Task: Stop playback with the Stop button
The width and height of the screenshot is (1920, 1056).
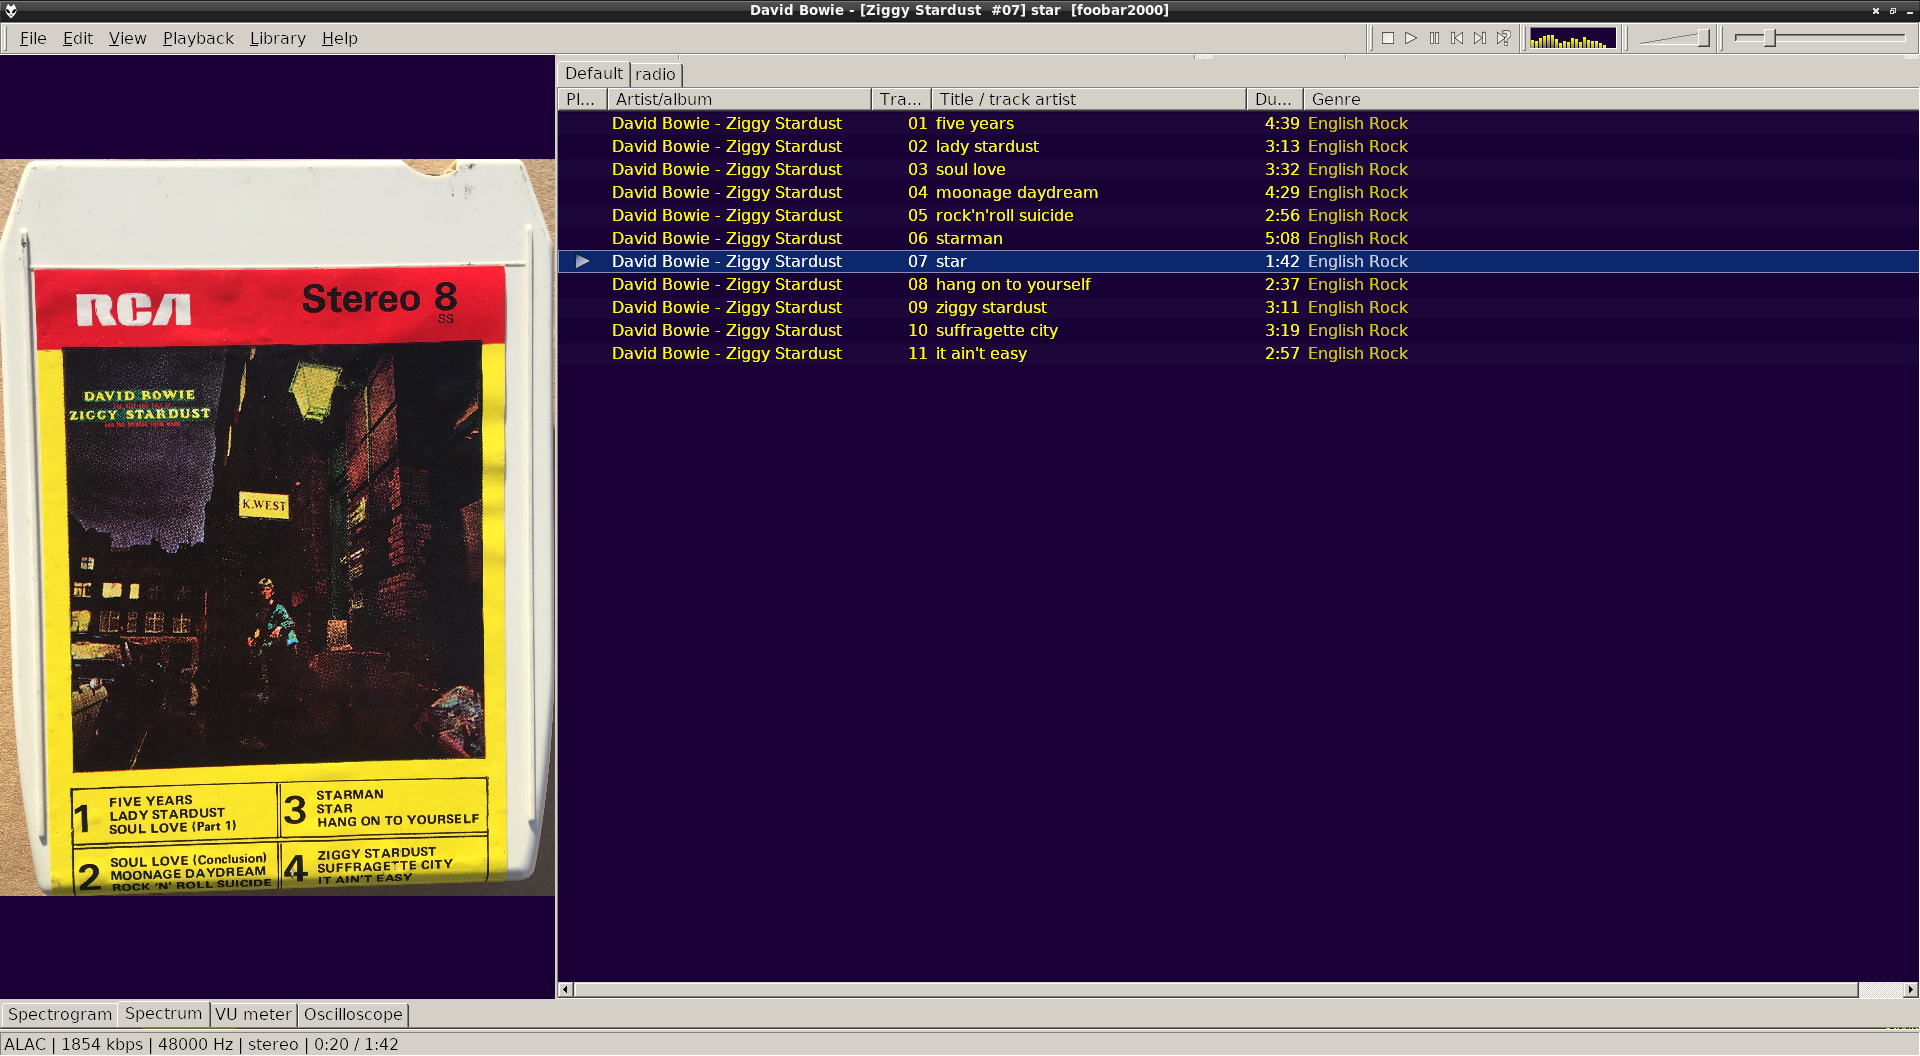Action: click(1388, 38)
